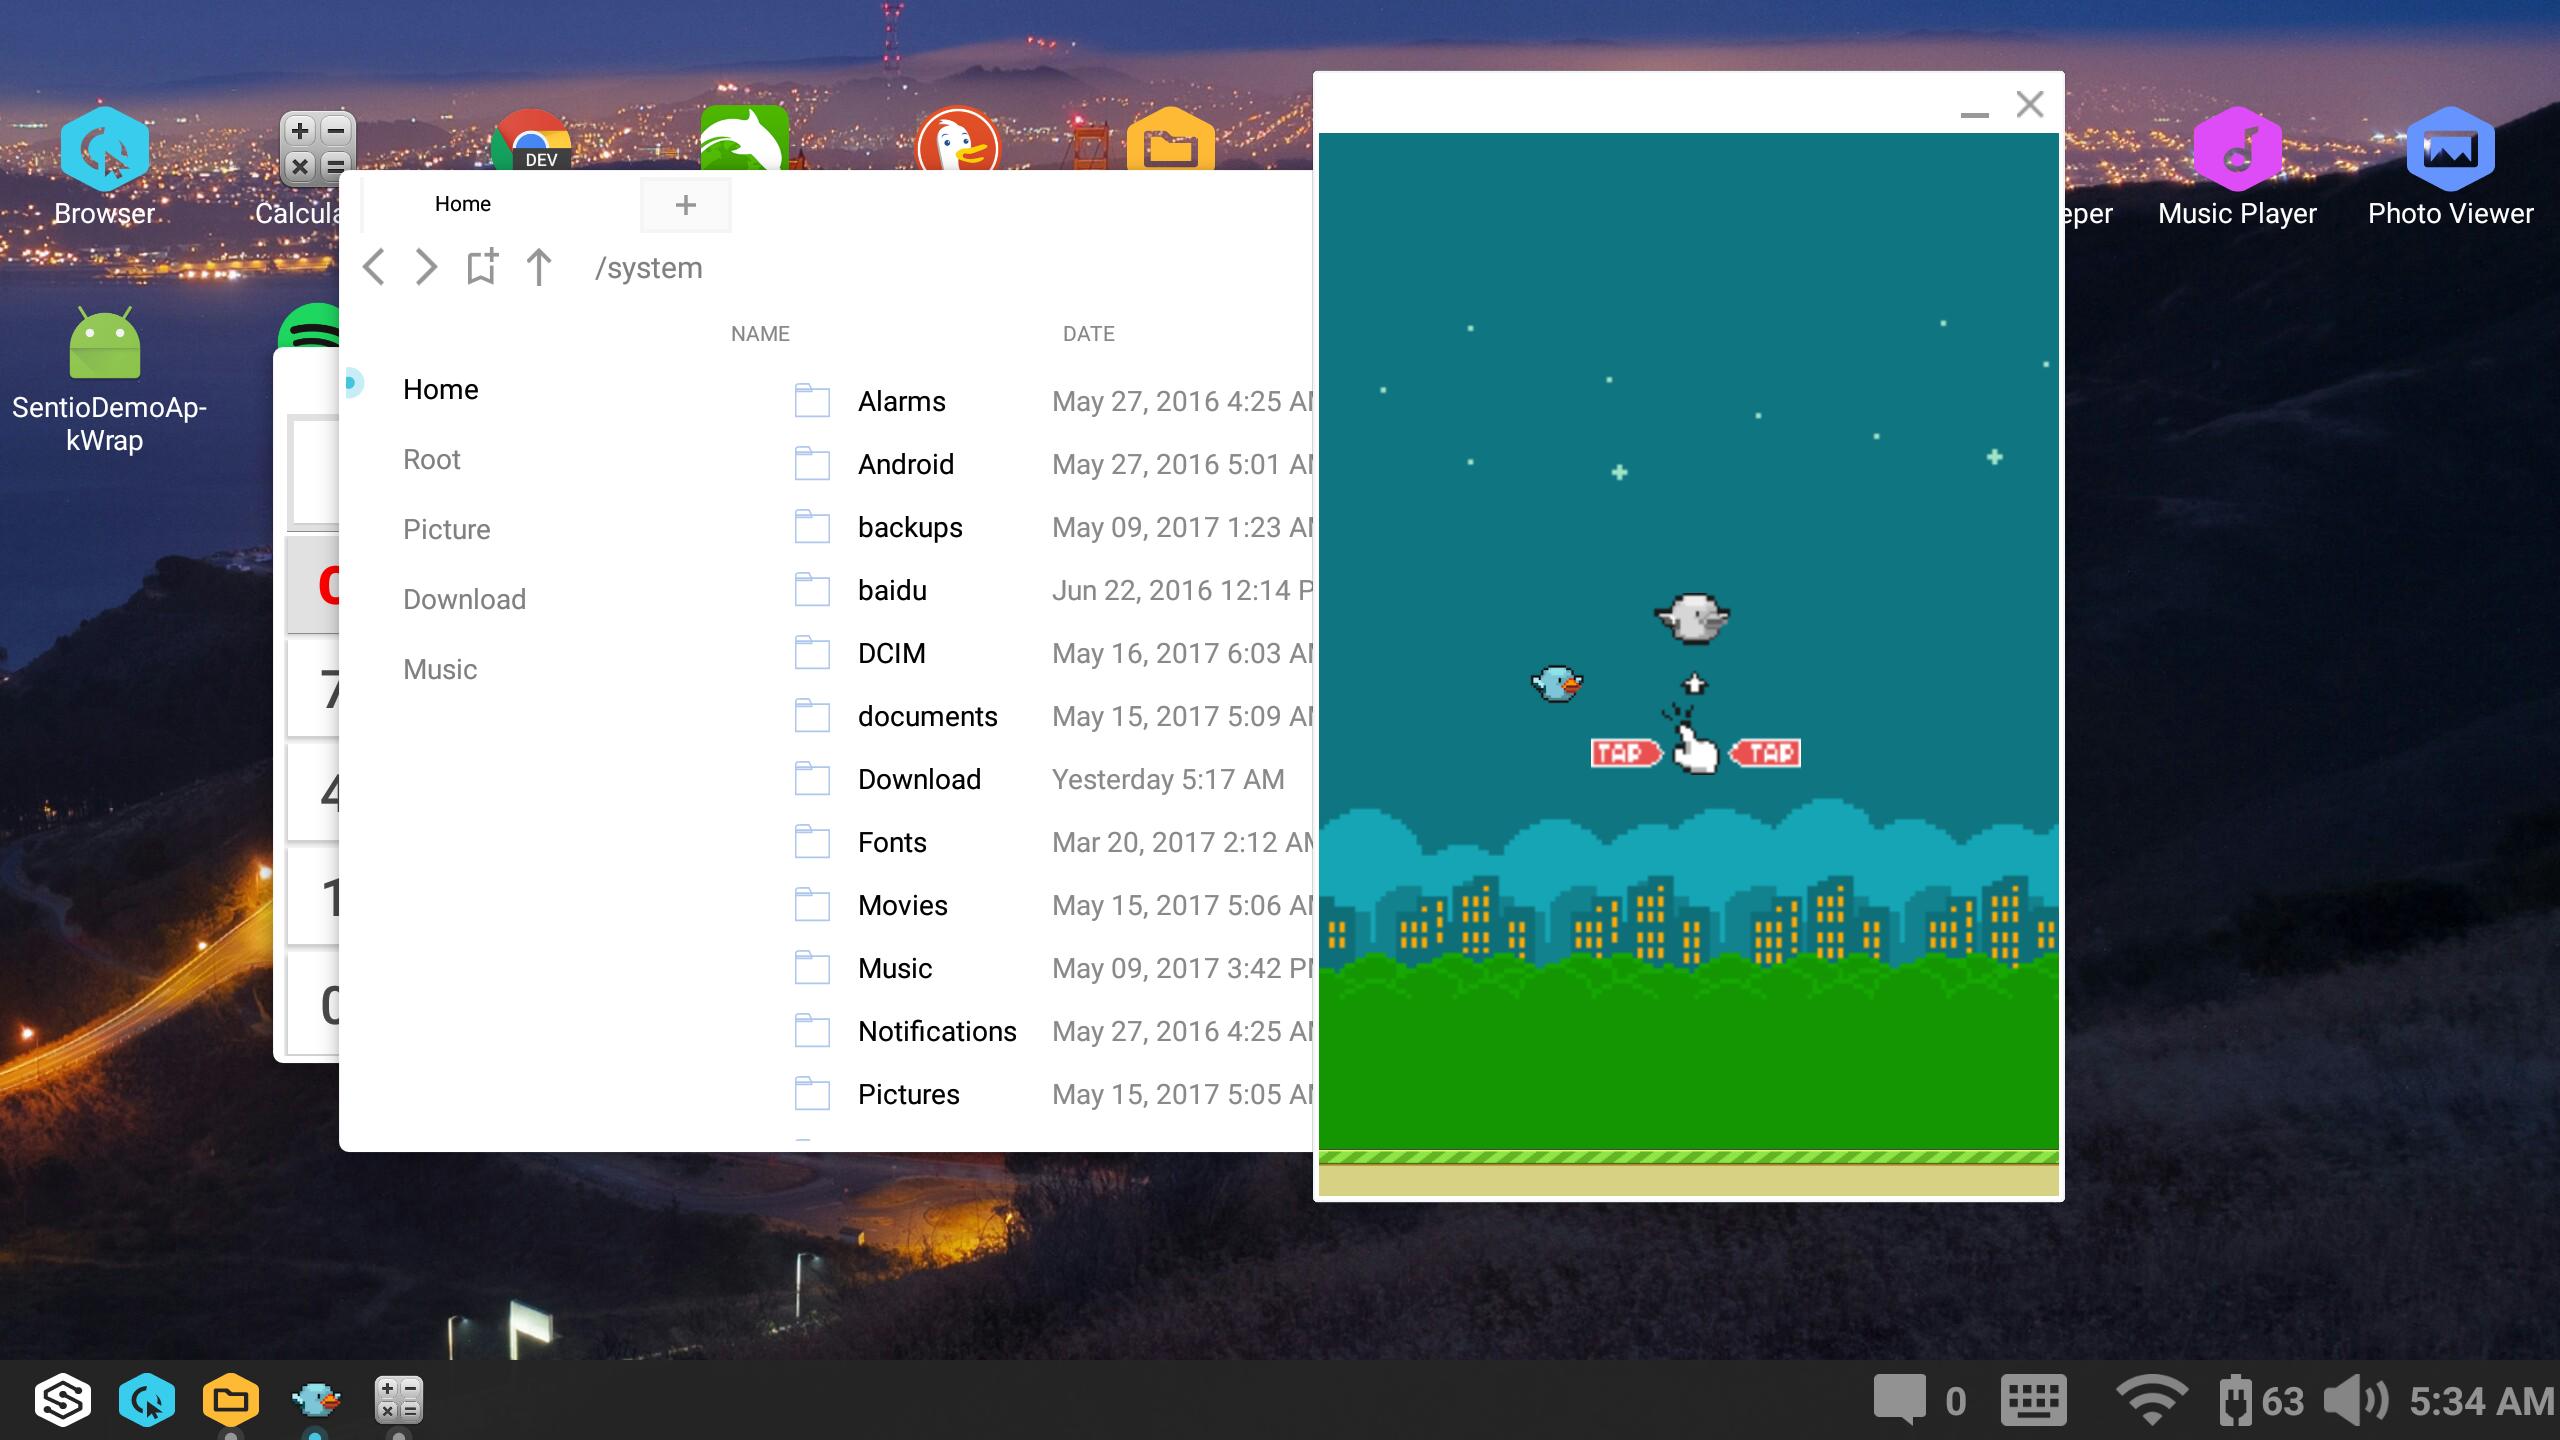Viewport: 2560px width, 1440px height.
Task: Select the Home tab in file manager
Action: pos(463,204)
